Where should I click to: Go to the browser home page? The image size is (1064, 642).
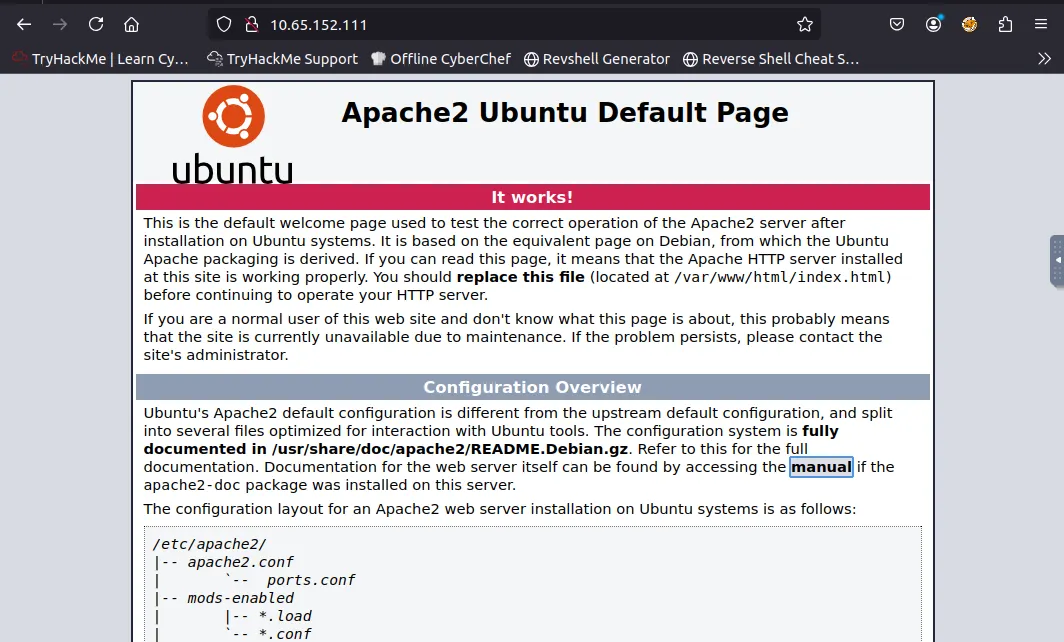(x=131, y=24)
